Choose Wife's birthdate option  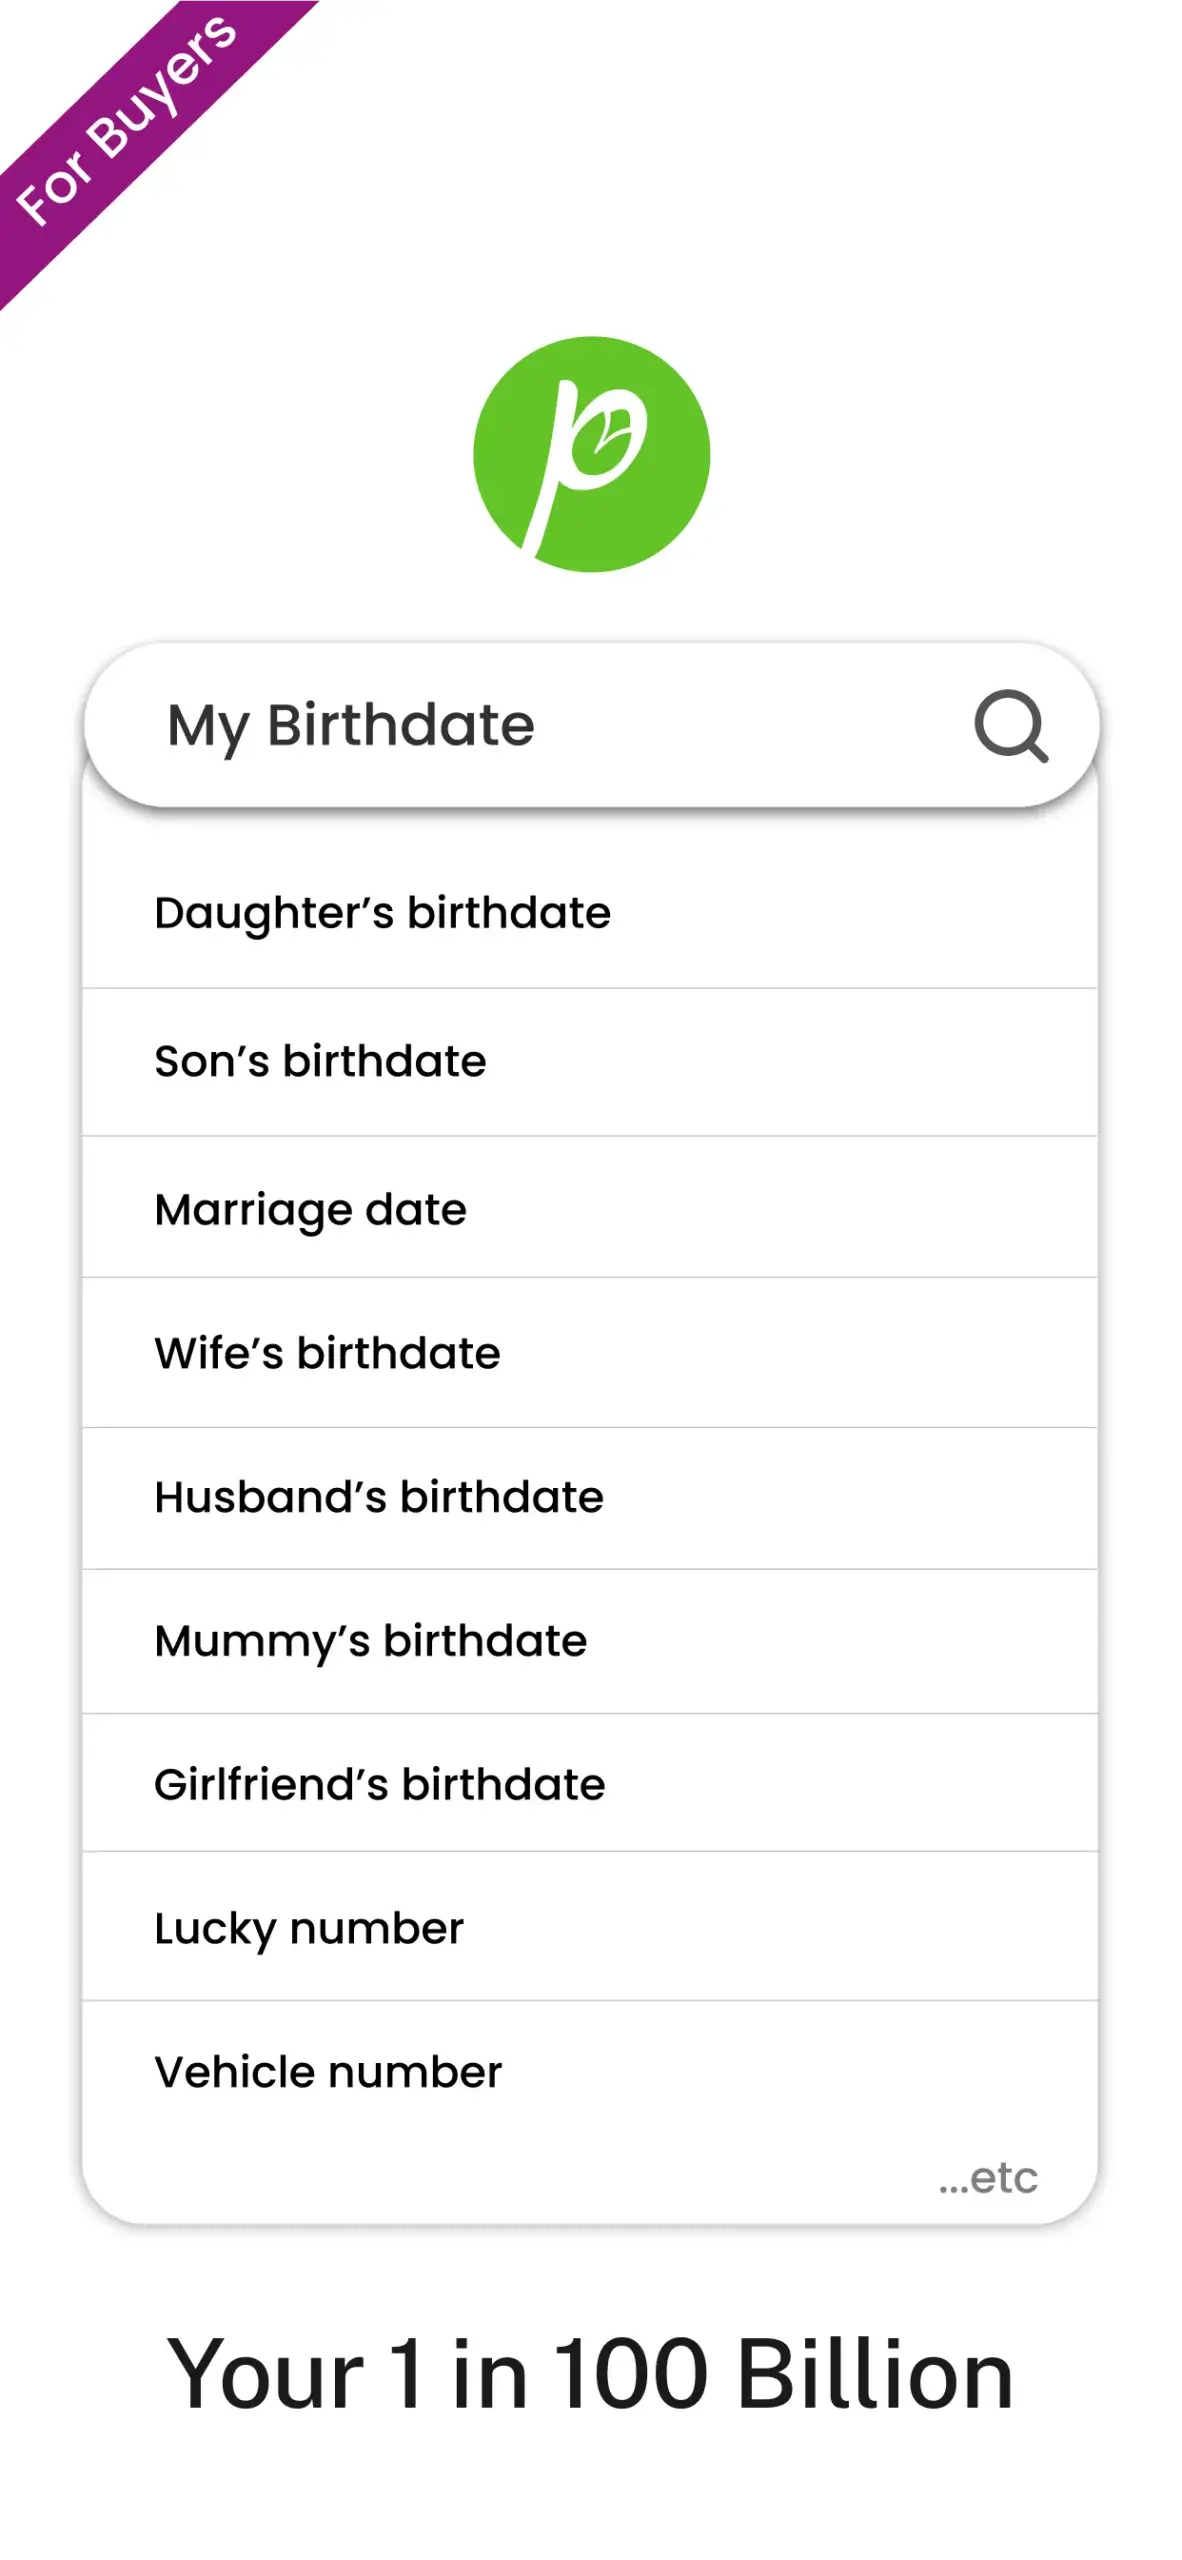coord(590,1353)
